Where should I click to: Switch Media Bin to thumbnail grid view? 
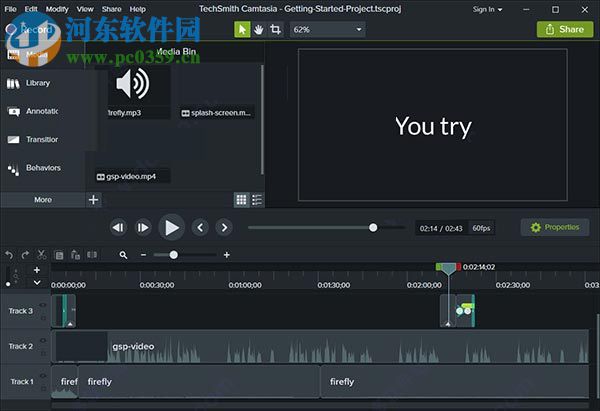point(241,199)
